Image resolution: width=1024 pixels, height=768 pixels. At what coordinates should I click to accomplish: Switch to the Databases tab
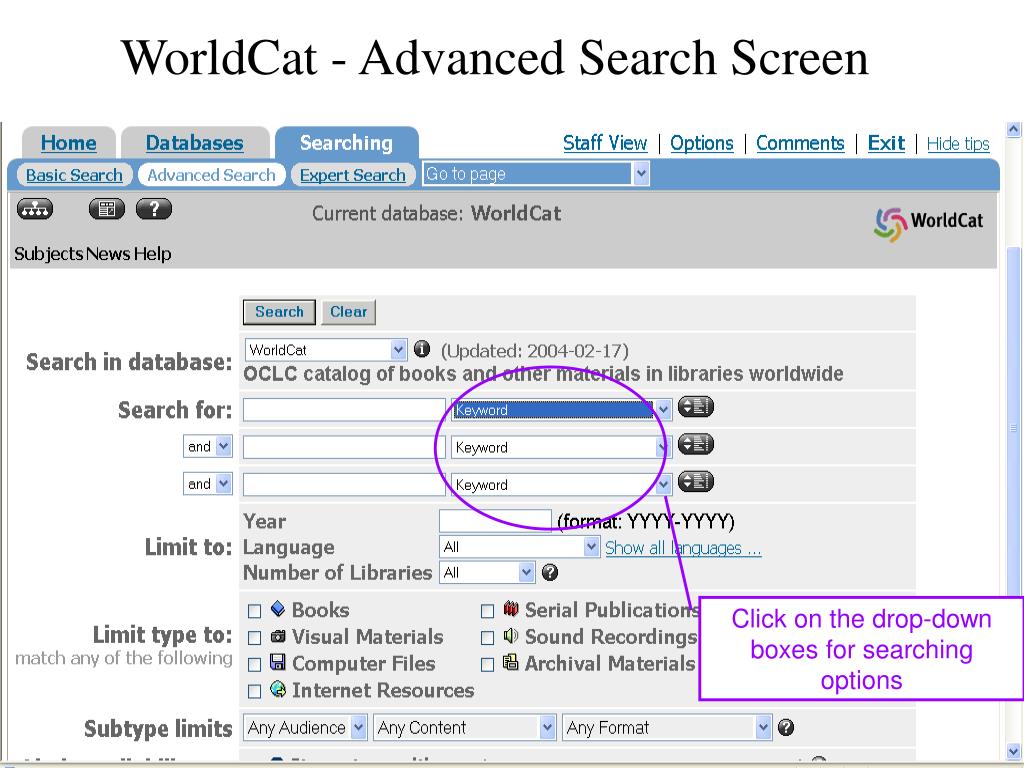pos(195,143)
